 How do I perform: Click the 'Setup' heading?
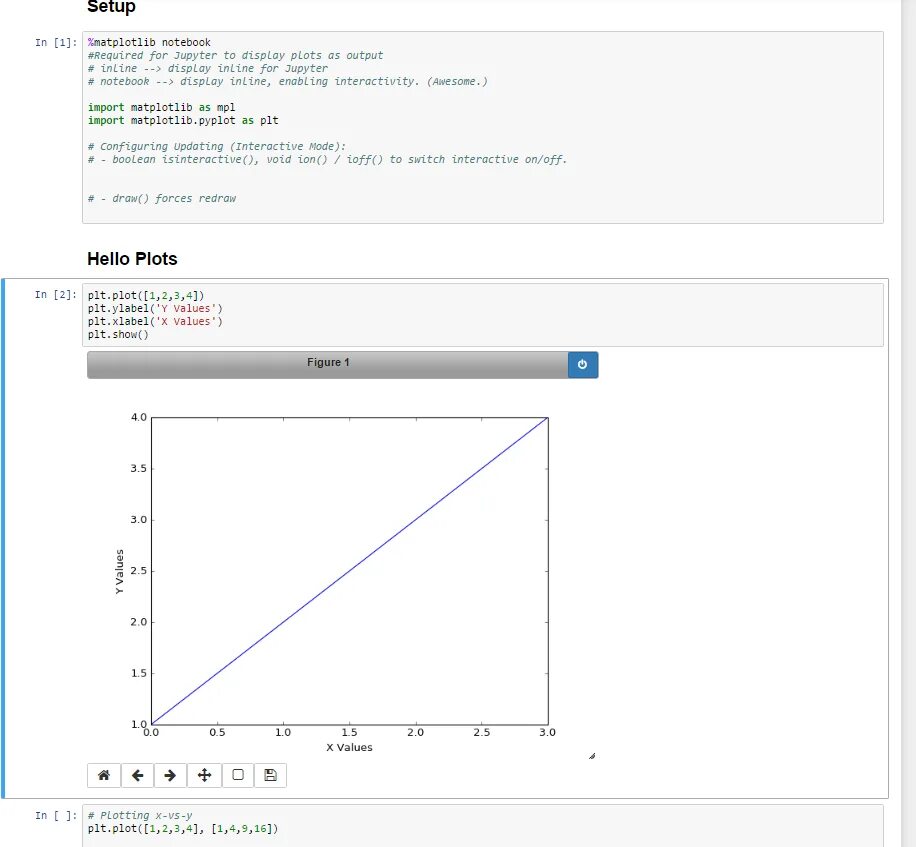111,7
